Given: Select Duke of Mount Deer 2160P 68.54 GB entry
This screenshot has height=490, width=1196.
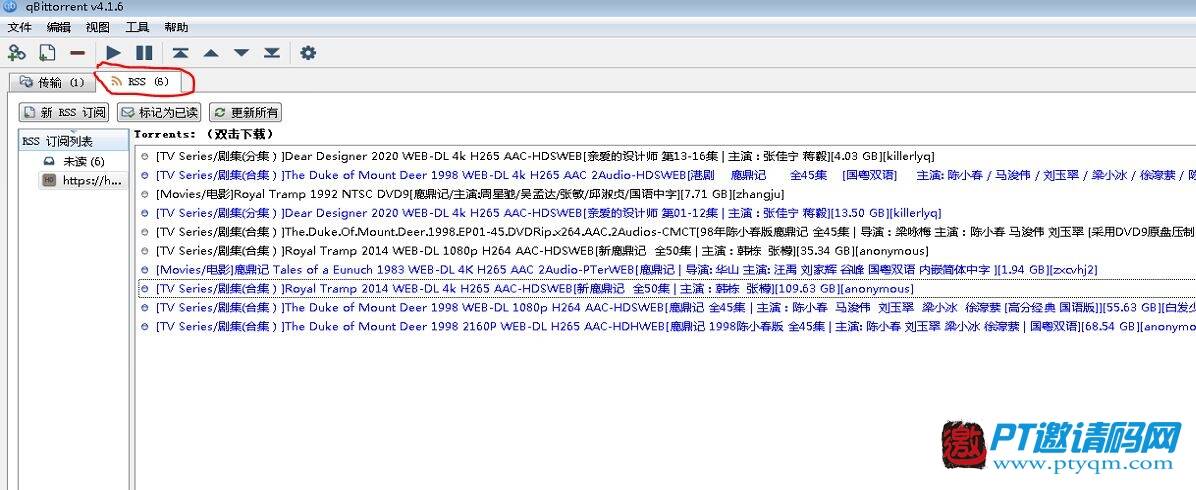Looking at the screenshot, I should click(667, 326).
